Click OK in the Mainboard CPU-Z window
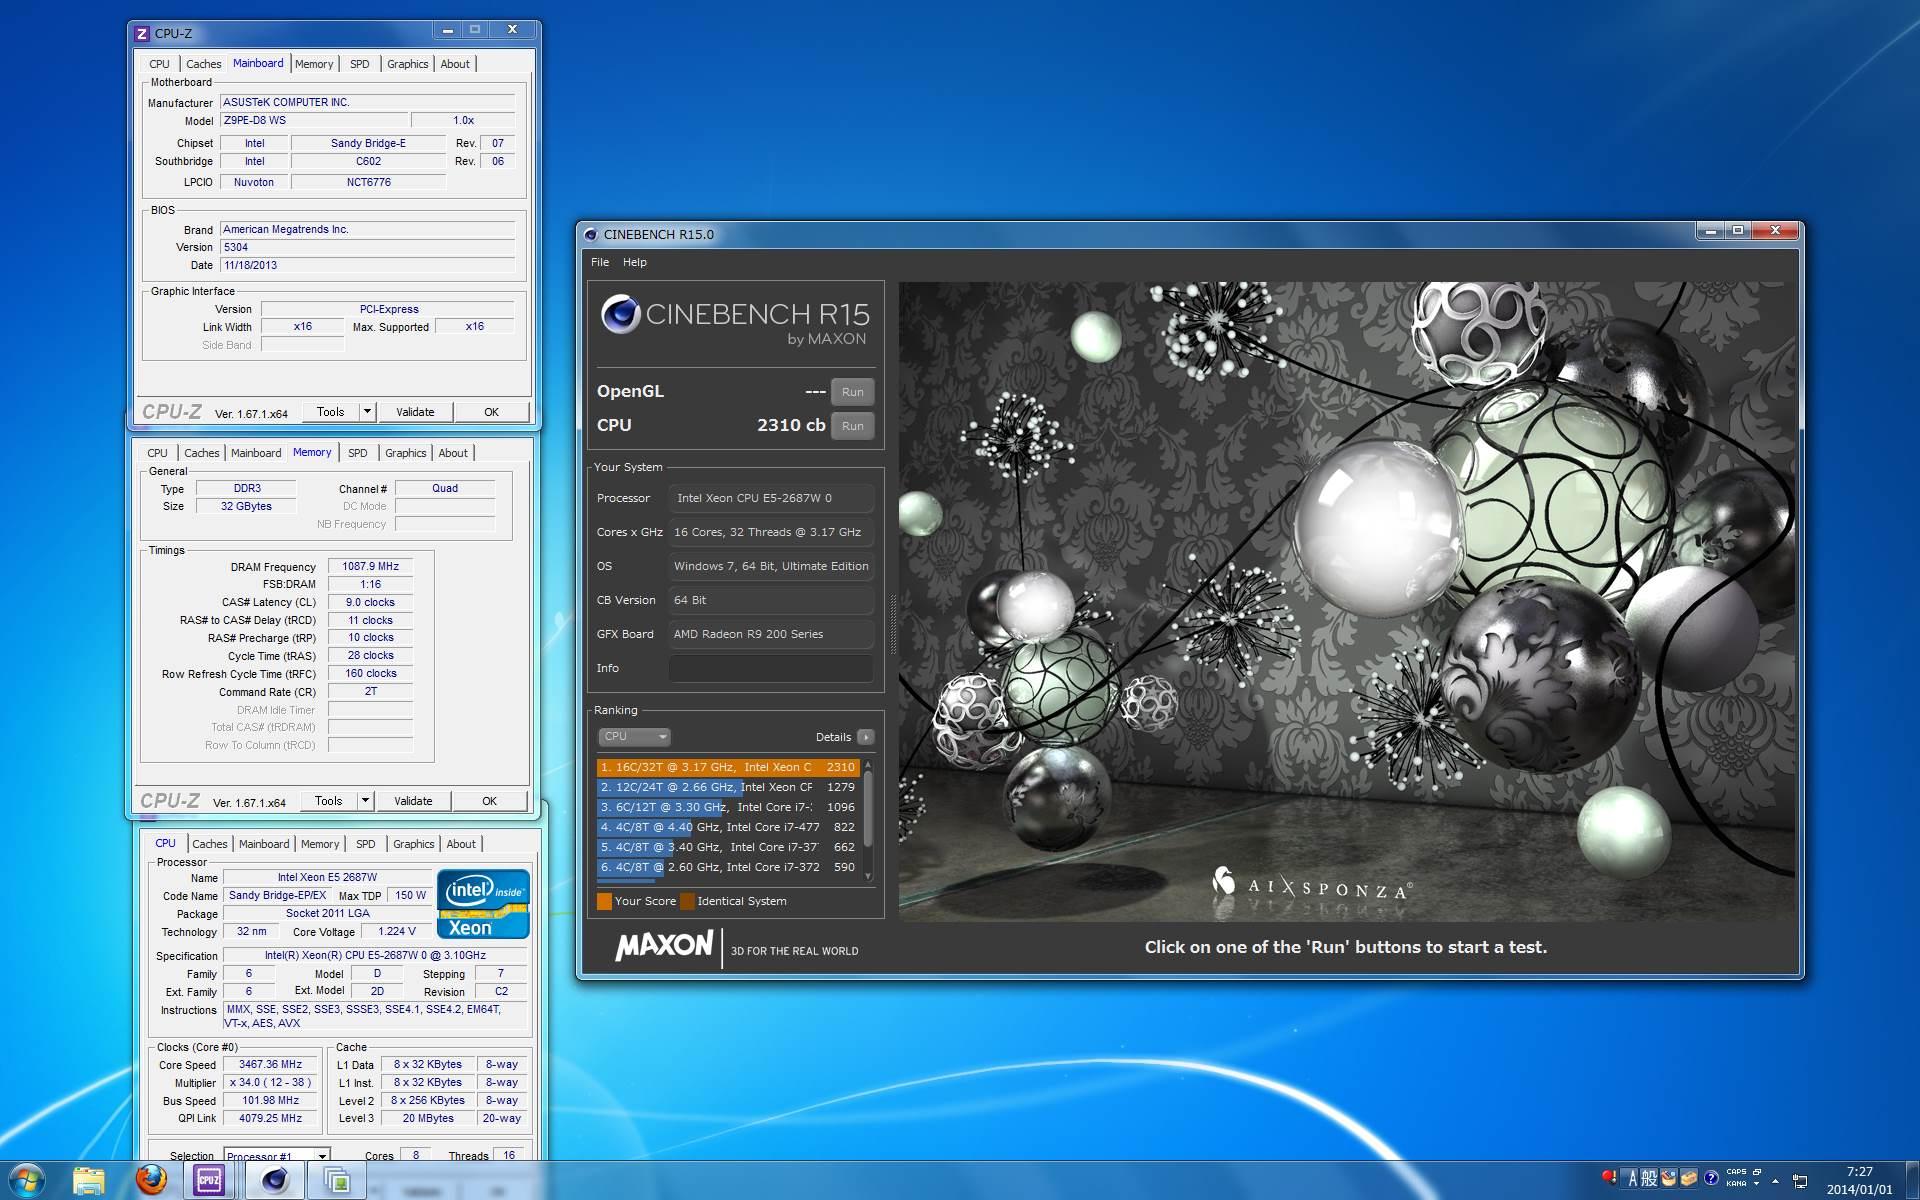Viewport: 1920px width, 1200px height. tap(491, 412)
